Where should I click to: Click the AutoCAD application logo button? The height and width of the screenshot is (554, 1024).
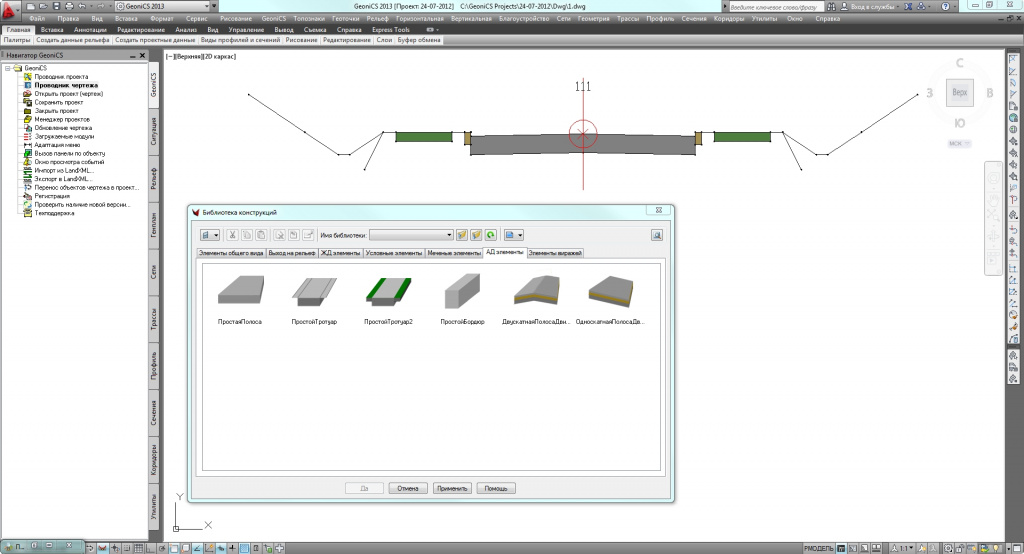[11, 10]
